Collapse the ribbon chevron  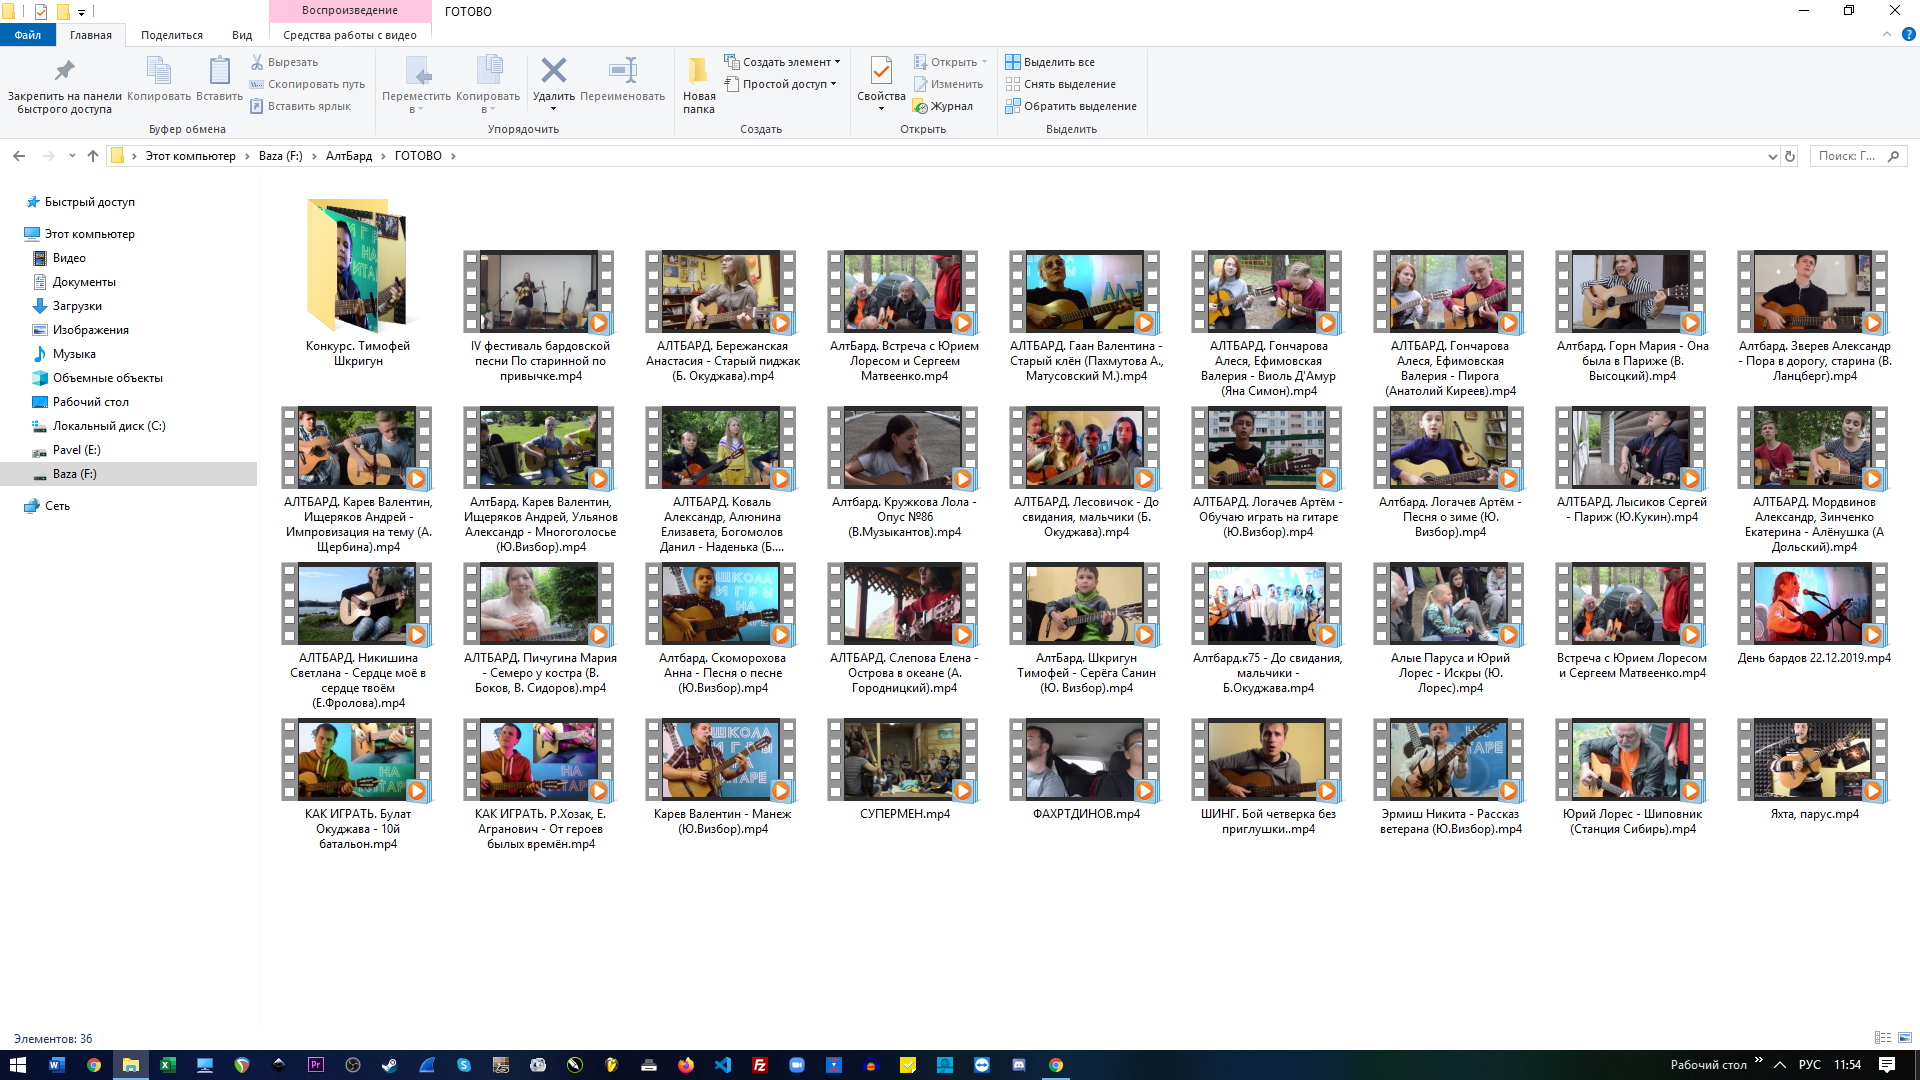(x=1886, y=34)
